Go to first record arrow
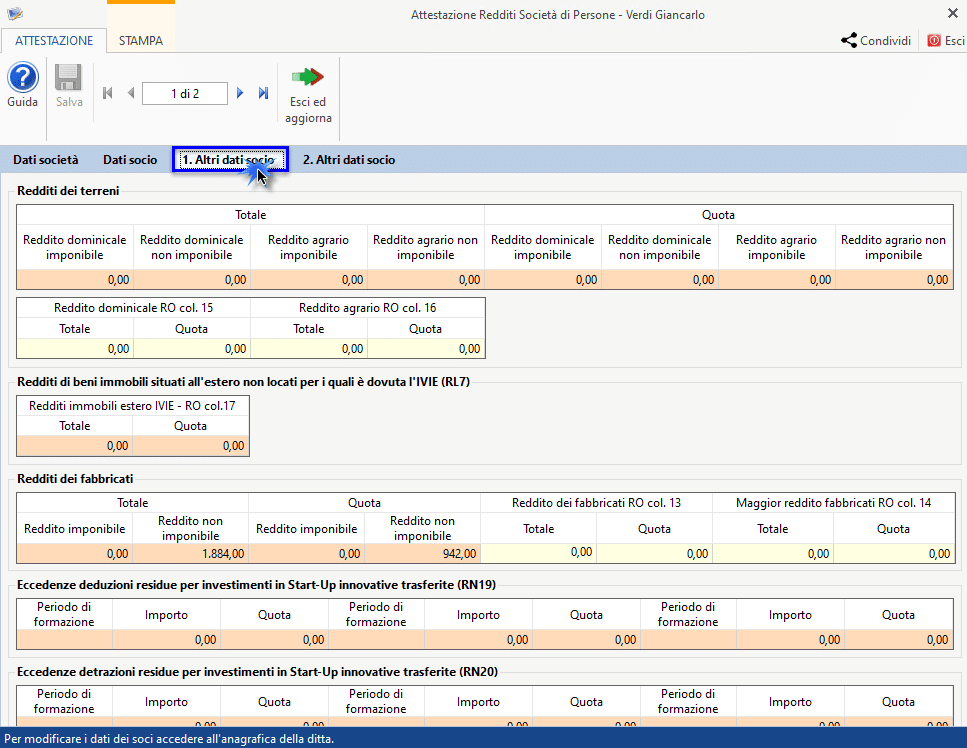Screen dimensions: 967x748 point(107,93)
